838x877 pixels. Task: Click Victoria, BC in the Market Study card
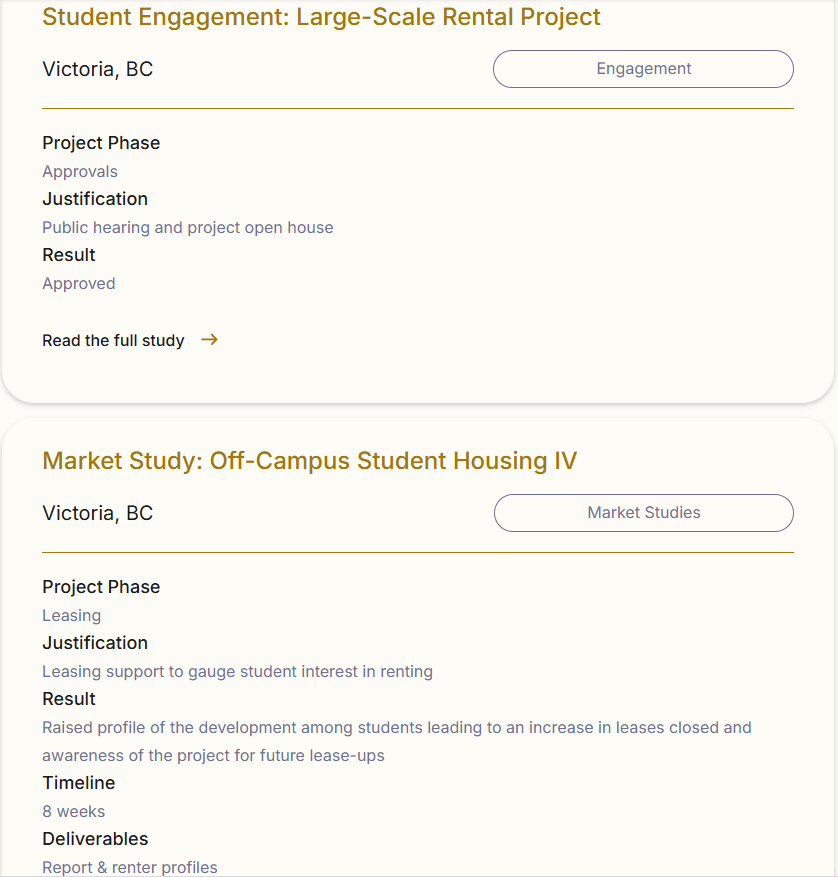(x=97, y=513)
